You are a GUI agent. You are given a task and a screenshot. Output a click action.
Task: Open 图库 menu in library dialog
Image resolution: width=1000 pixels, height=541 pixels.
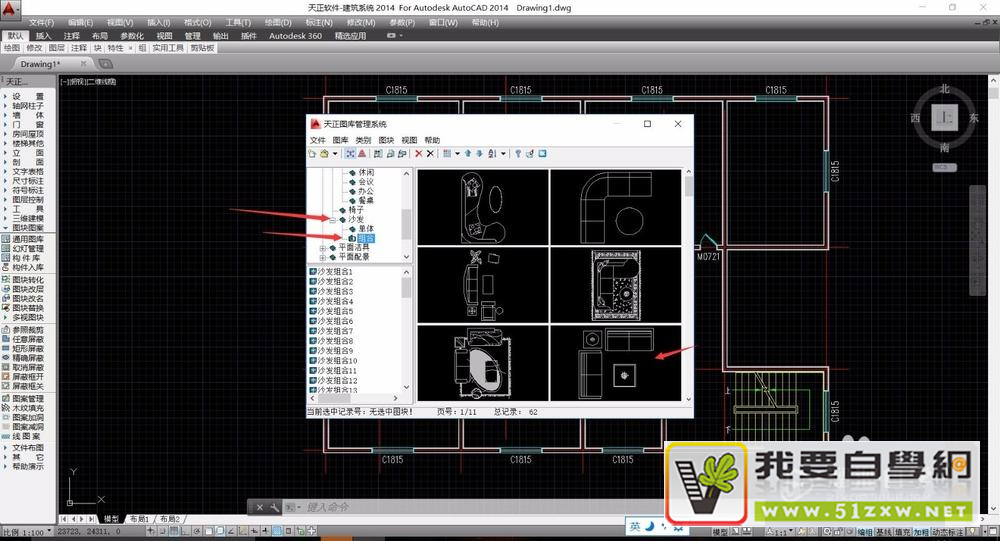[x=341, y=140]
